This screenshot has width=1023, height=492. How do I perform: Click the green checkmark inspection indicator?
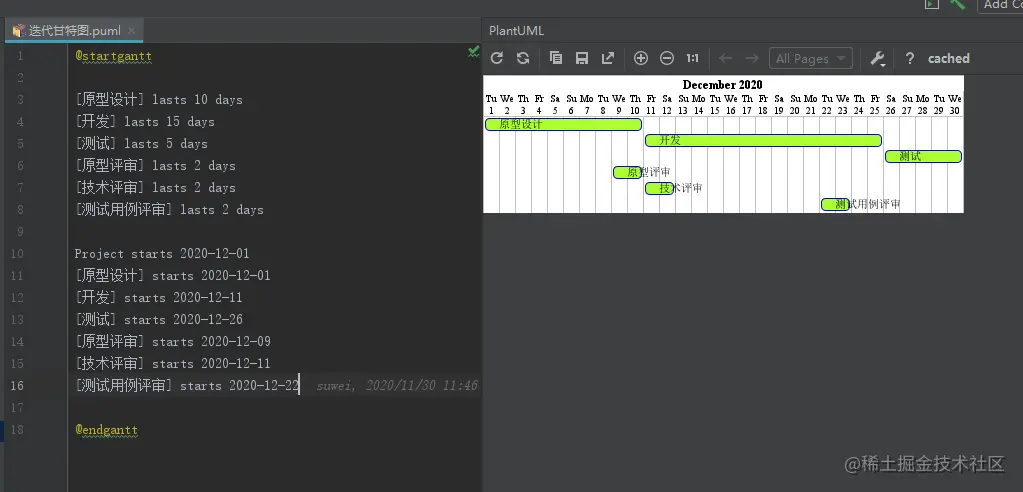click(474, 52)
